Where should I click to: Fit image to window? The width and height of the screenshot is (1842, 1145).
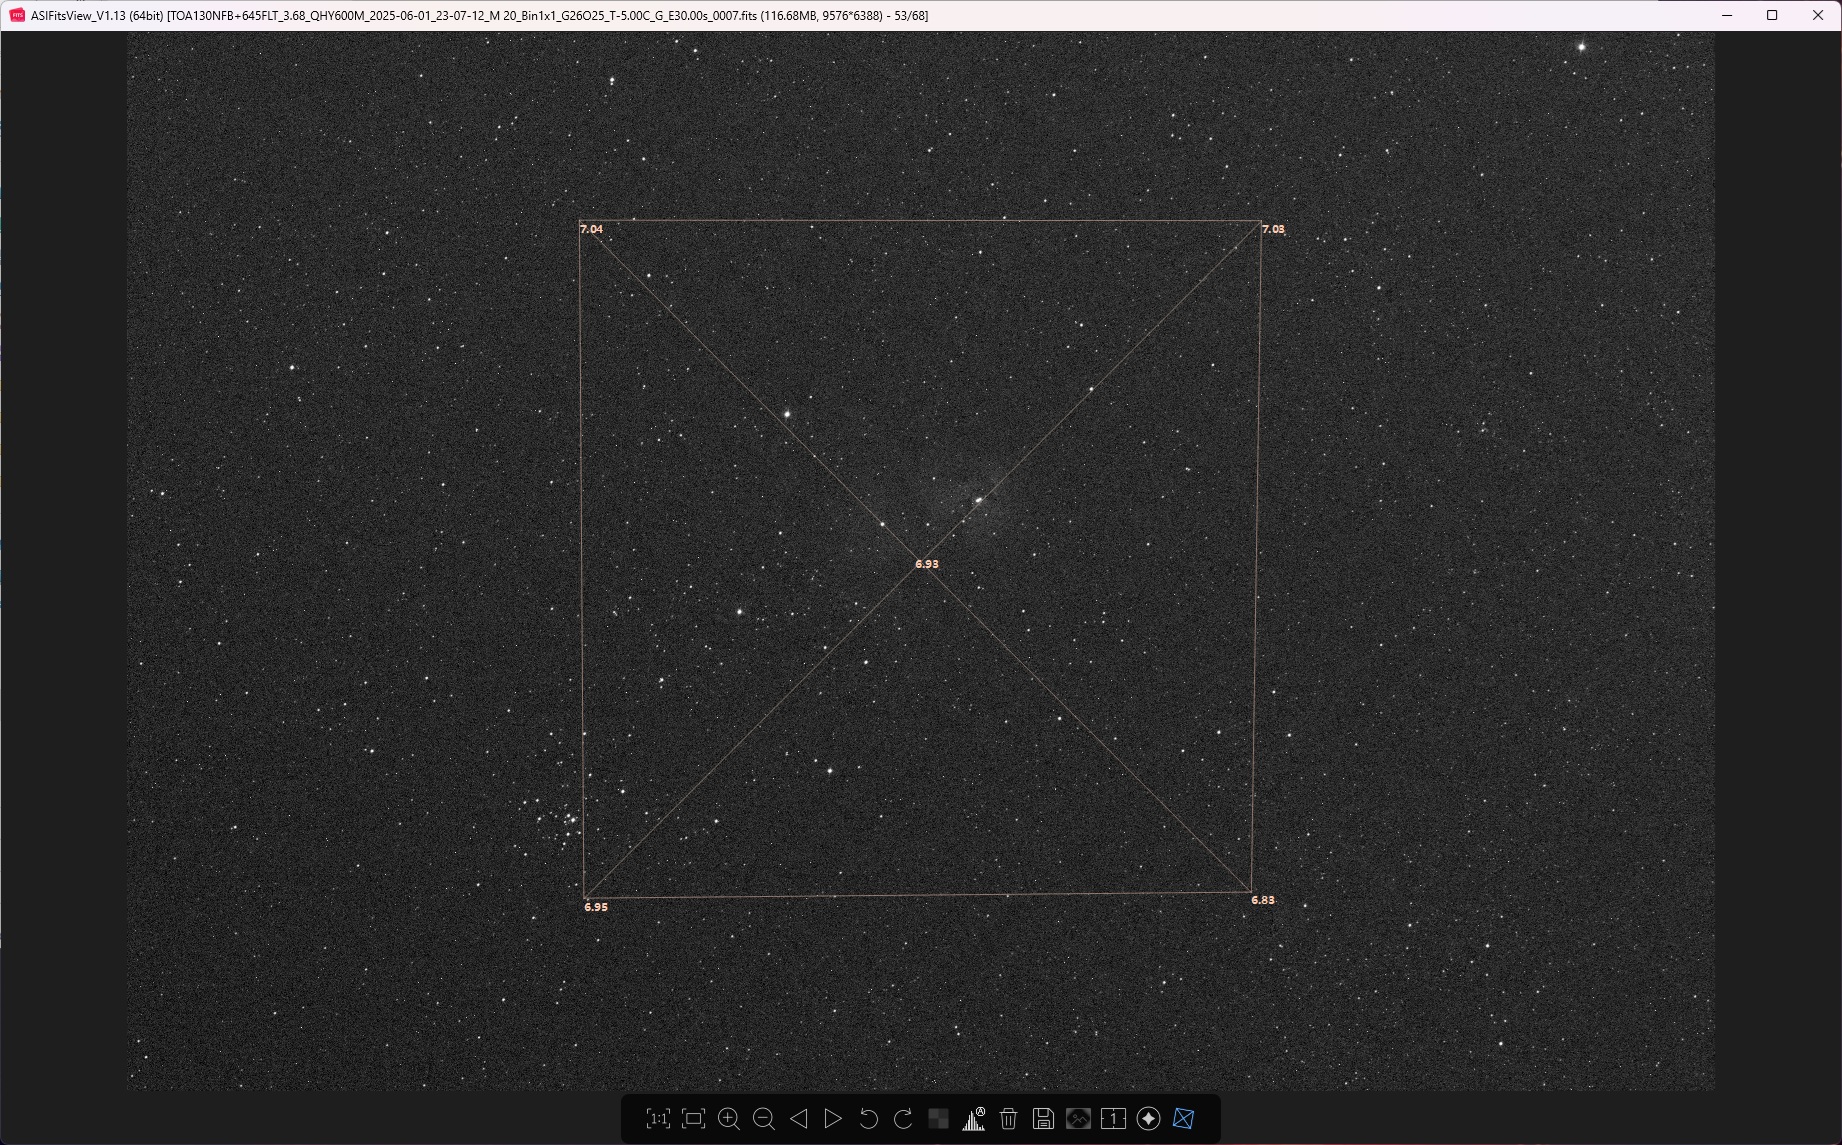(x=693, y=1119)
